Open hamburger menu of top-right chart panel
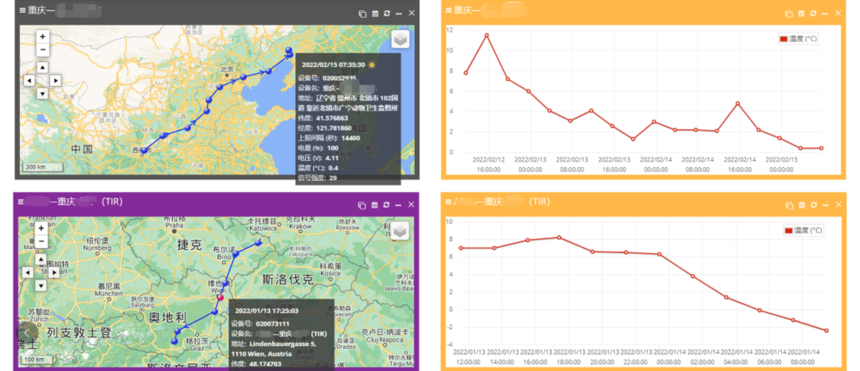The width and height of the screenshot is (860, 371). click(x=449, y=10)
